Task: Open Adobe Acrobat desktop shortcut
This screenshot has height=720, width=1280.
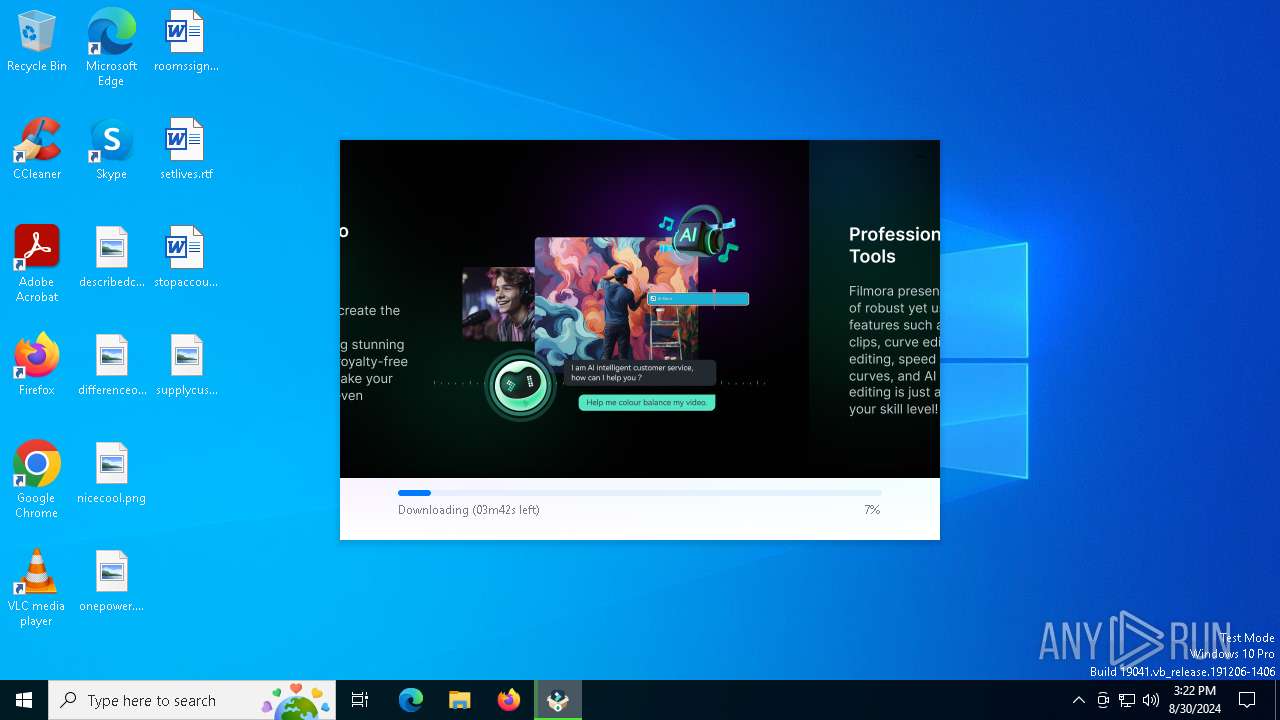Action: [x=37, y=264]
